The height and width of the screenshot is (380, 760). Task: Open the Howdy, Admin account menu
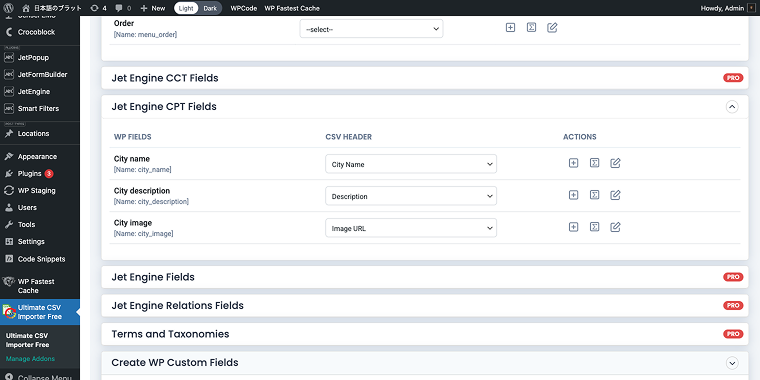tap(728, 8)
